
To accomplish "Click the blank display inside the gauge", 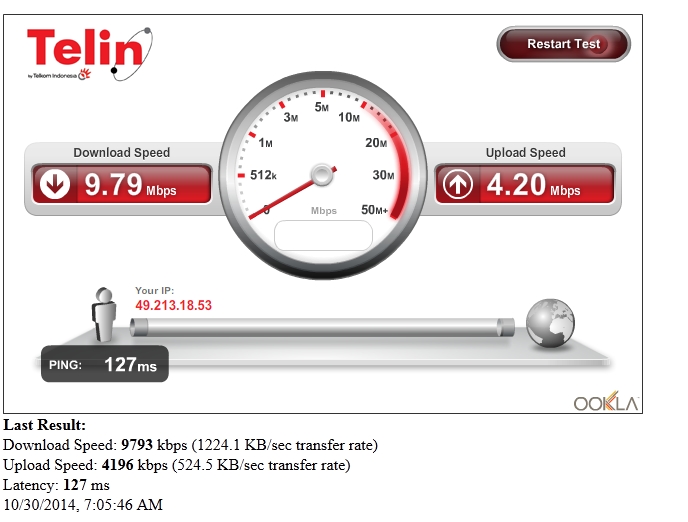I will [x=323, y=236].
